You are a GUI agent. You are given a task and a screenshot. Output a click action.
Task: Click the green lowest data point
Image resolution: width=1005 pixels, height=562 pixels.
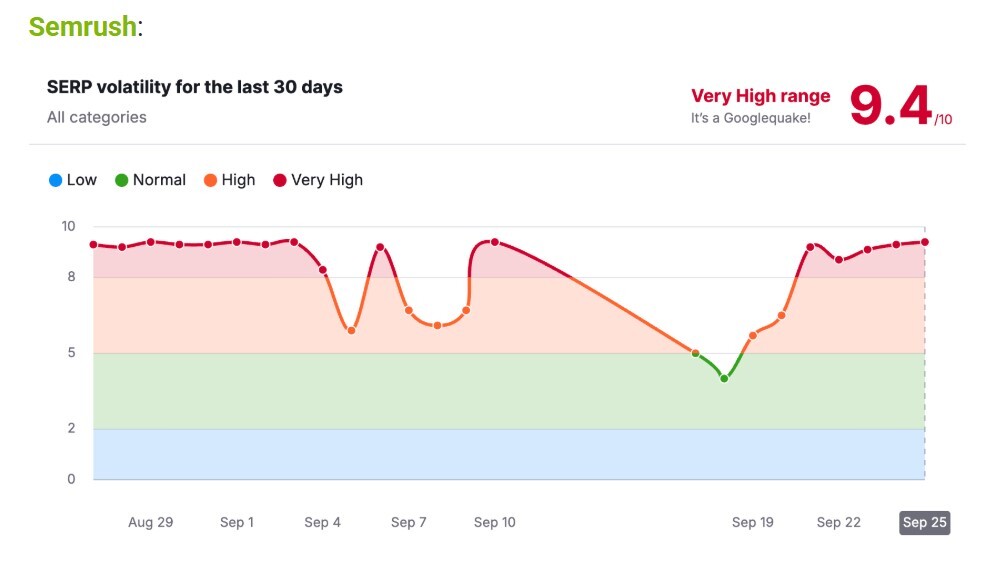coord(724,378)
